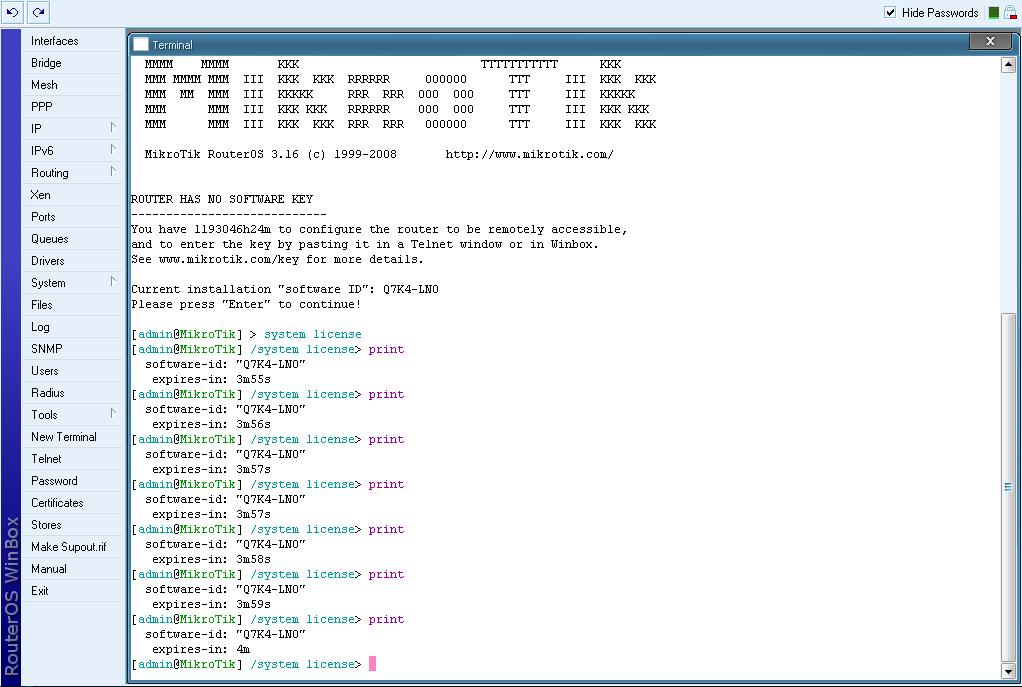Open Certificates in the sidebar
Viewport: 1022px width, 687px height.
(x=74, y=503)
